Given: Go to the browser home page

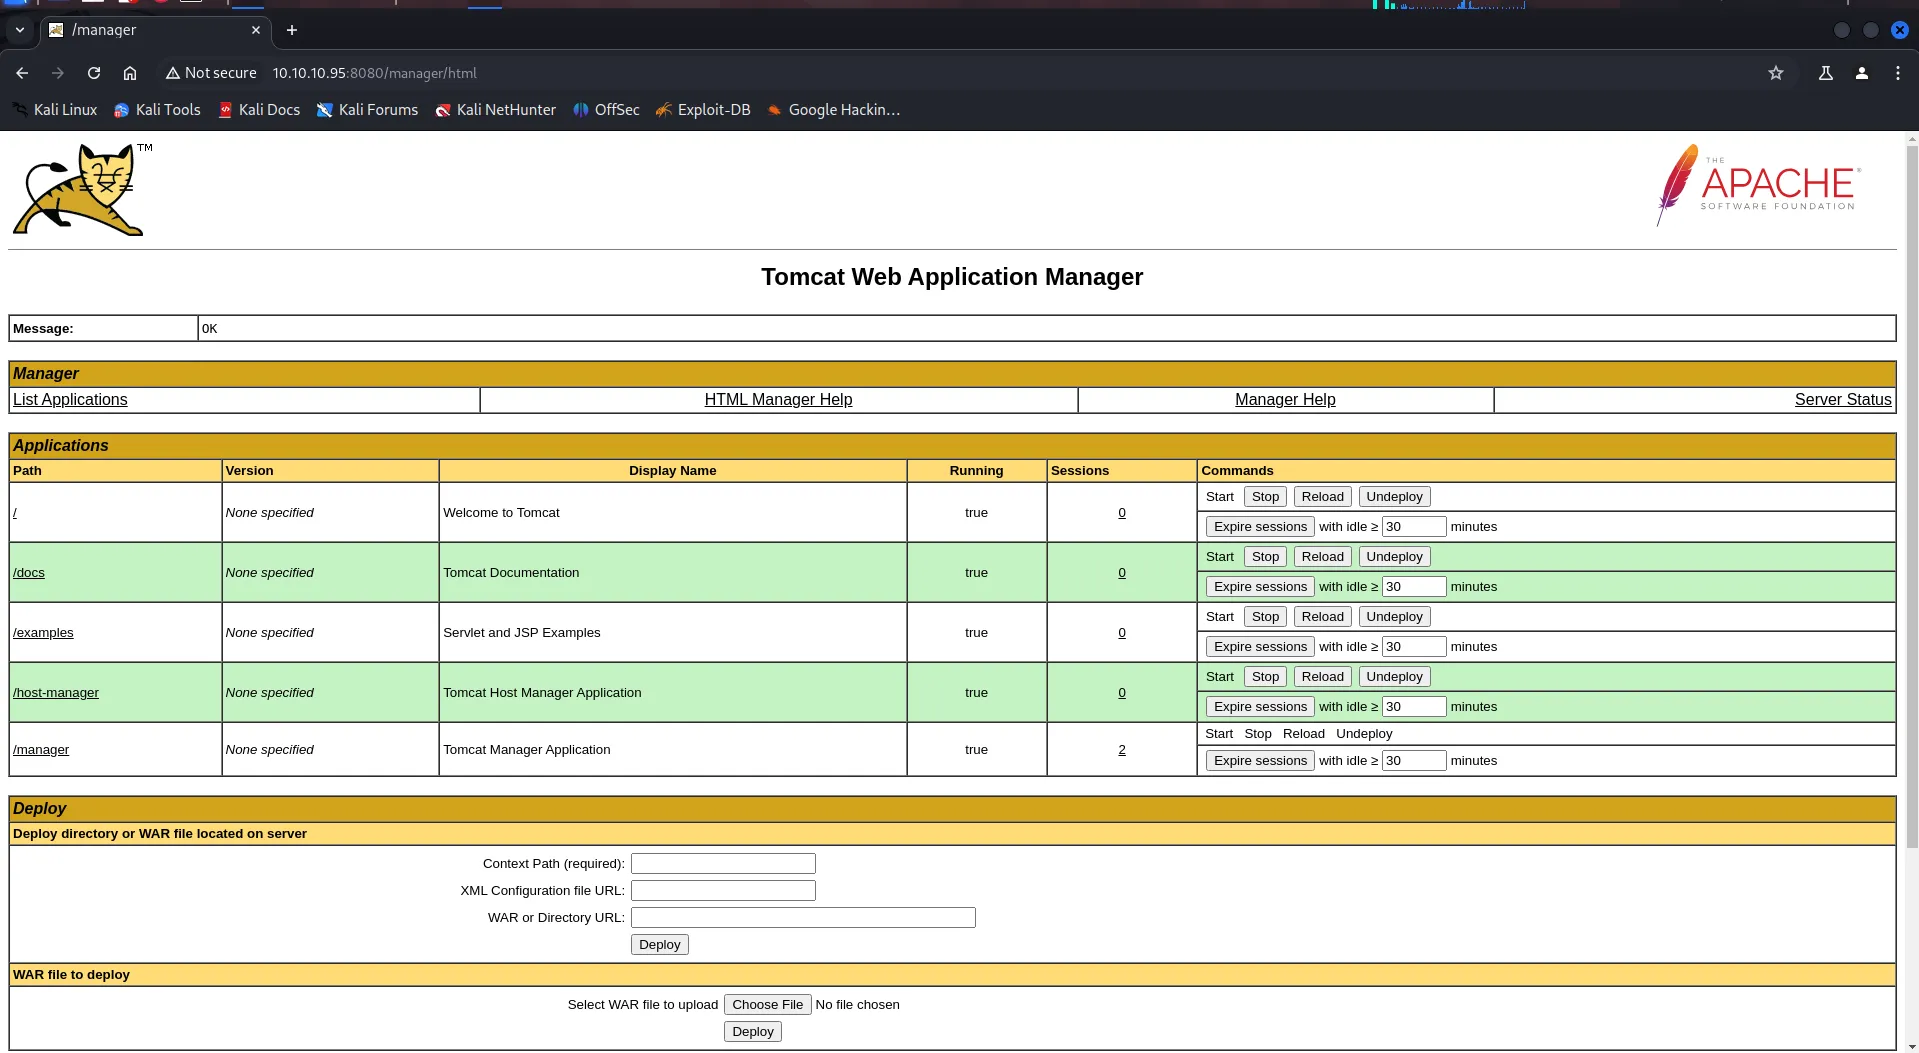Looking at the screenshot, I should coord(130,73).
